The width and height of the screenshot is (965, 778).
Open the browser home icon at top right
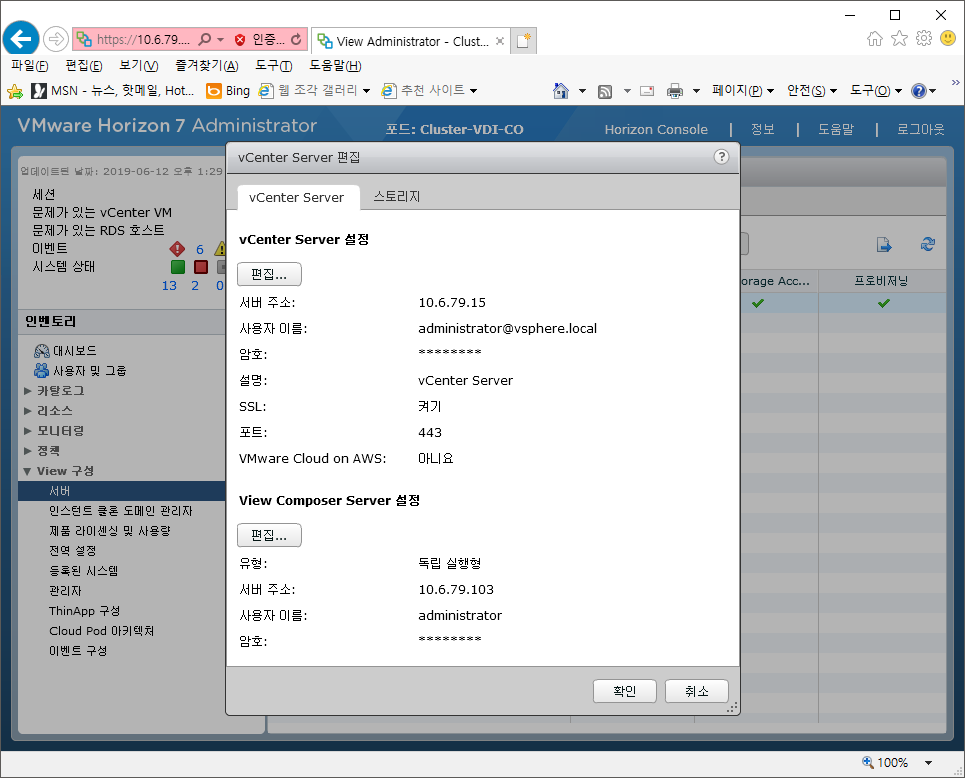pos(875,39)
